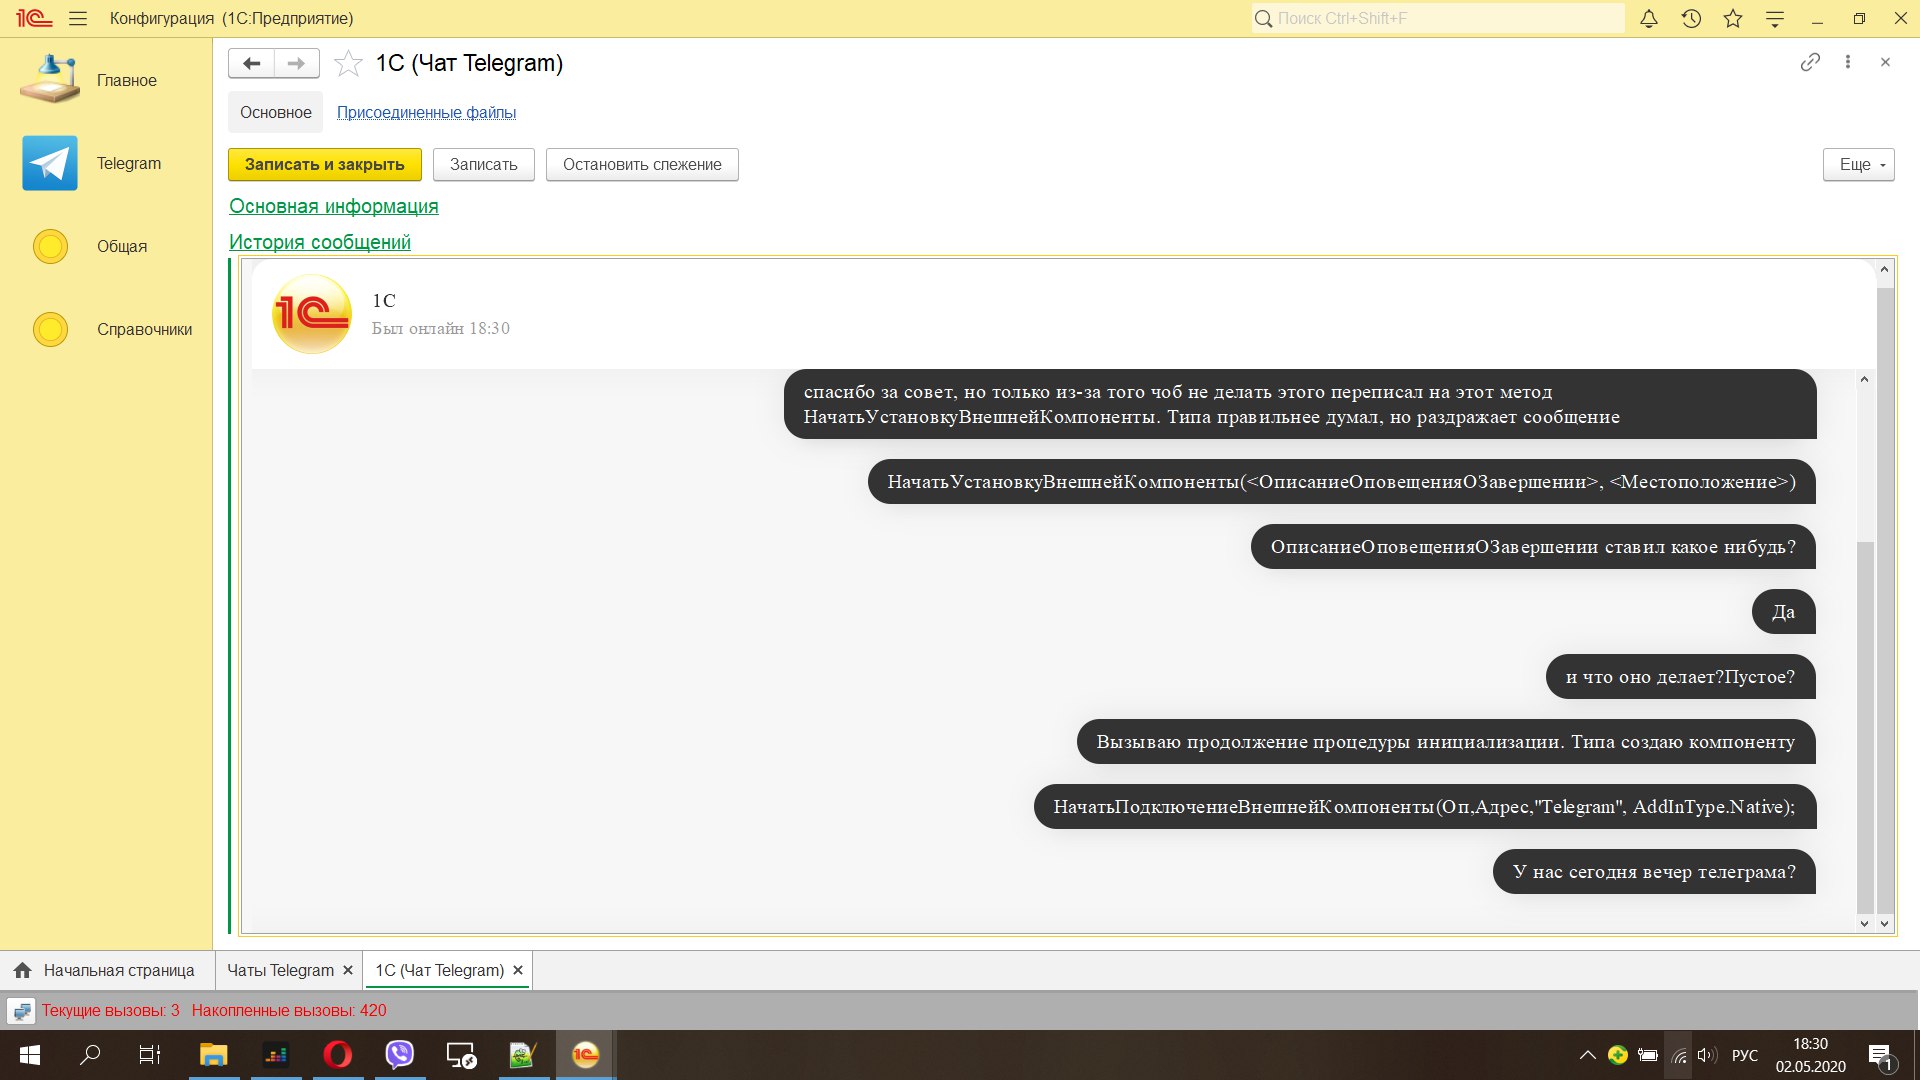Open the Windows Action Center notifications

tap(1881, 1055)
